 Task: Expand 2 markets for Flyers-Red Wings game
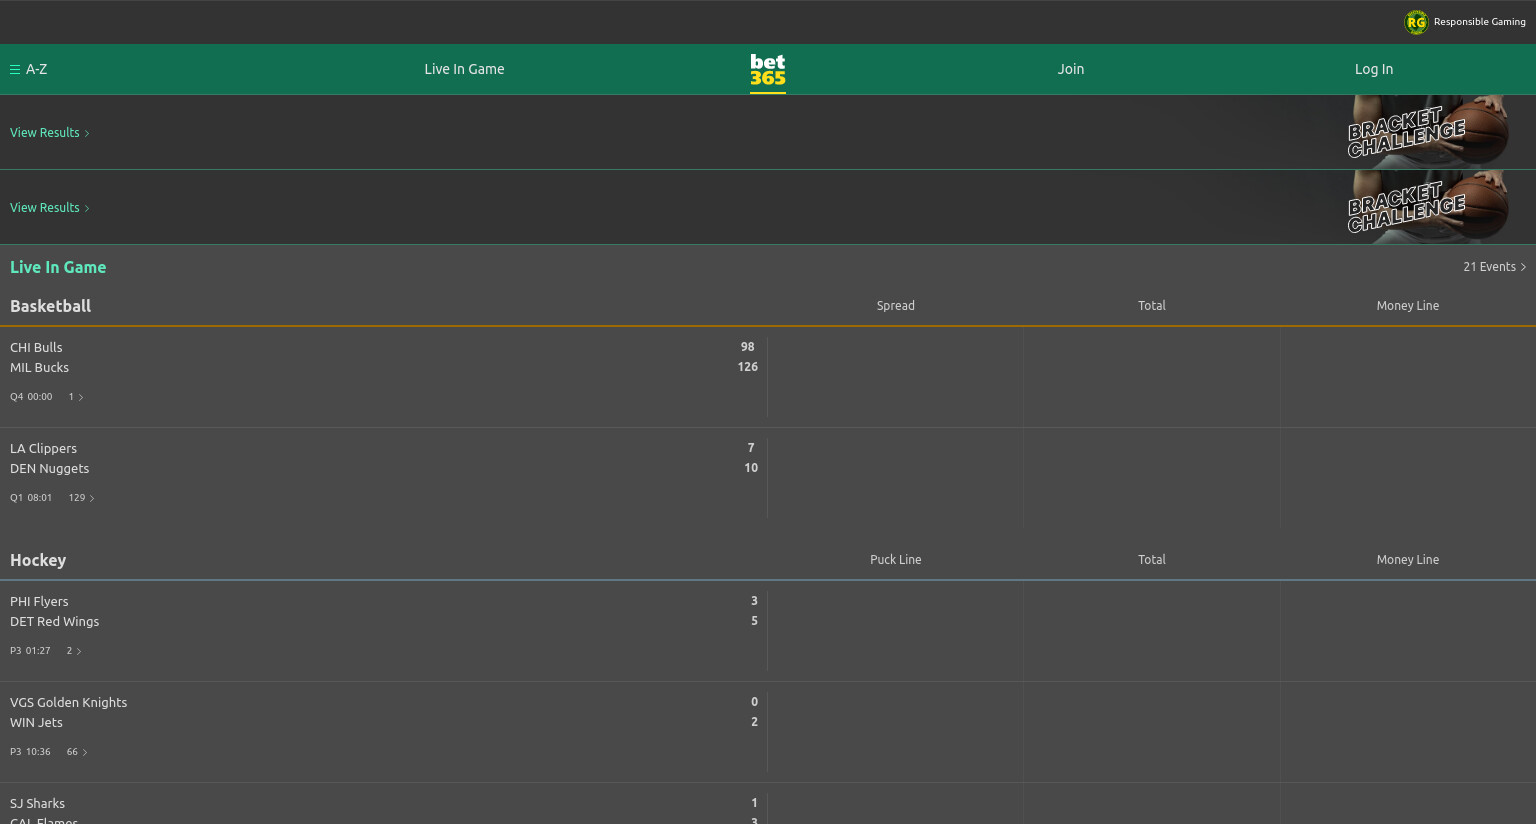click(74, 651)
